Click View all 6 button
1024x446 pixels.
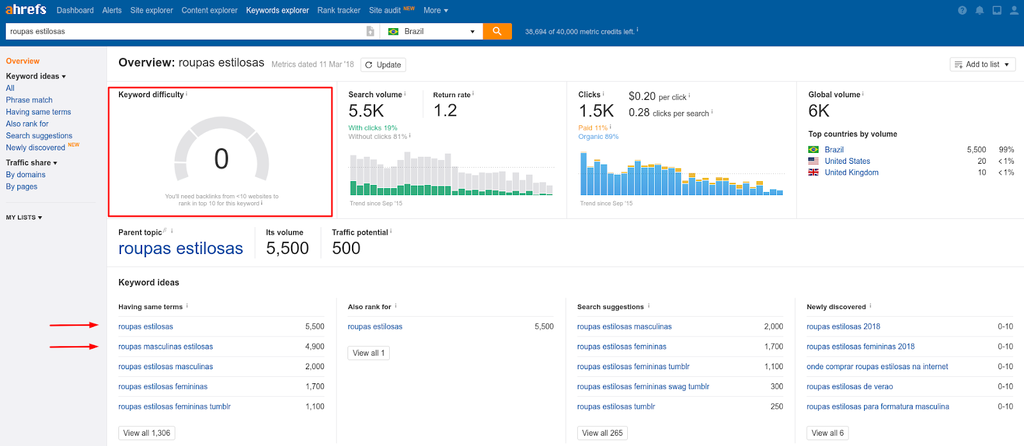[x=828, y=433]
